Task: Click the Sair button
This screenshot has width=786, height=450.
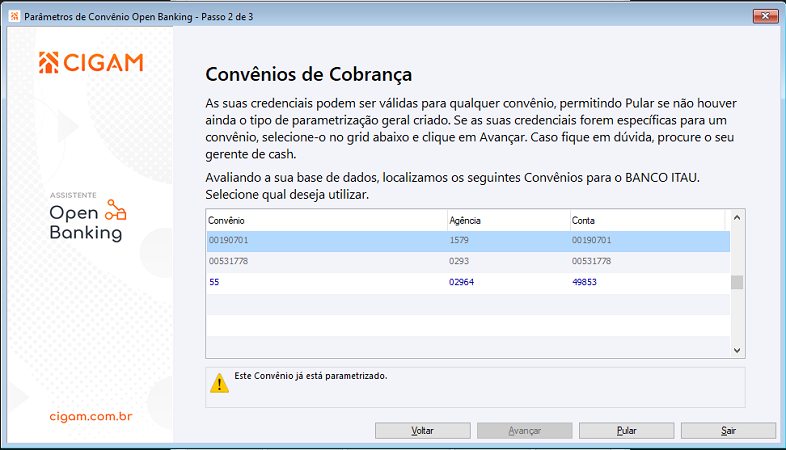Action: (x=728, y=430)
